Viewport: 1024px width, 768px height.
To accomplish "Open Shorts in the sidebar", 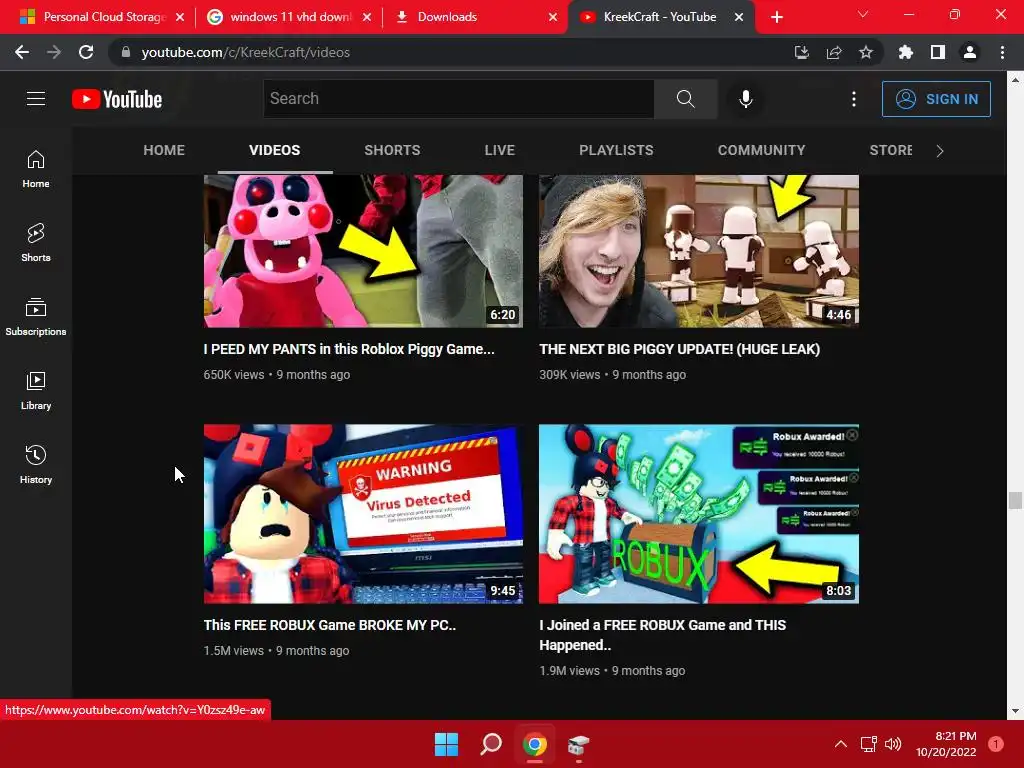I will click(x=36, y=242).
